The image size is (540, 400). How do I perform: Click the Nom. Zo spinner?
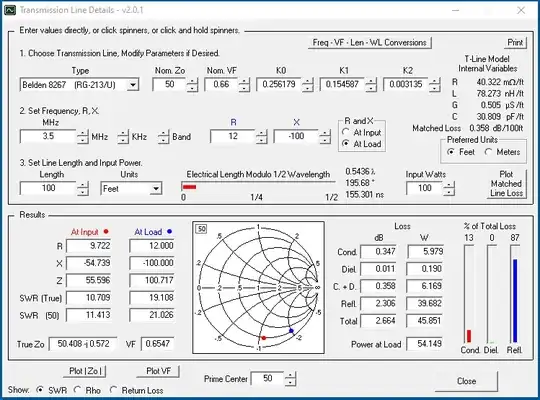[193, 84]
